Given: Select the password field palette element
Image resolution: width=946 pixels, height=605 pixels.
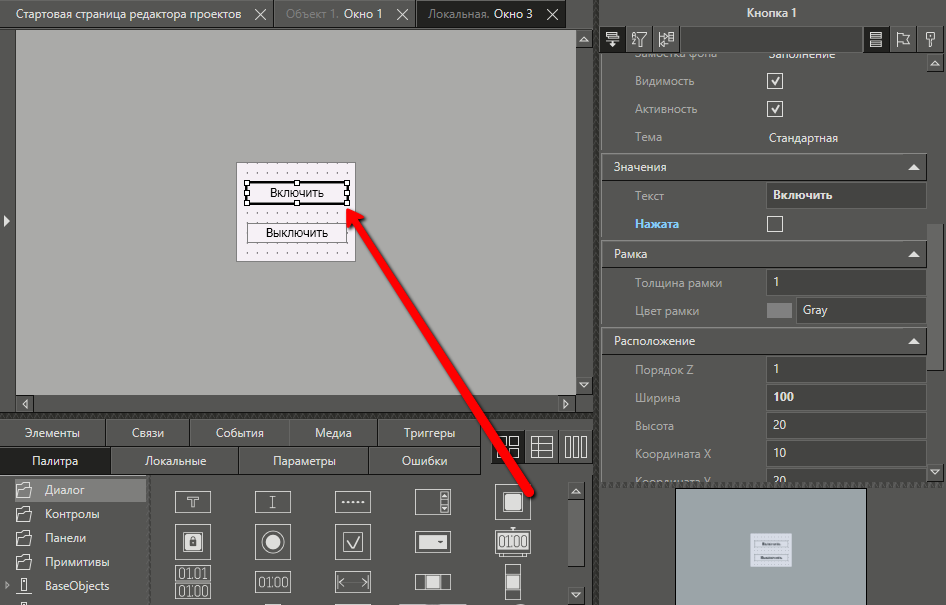Looking at the screenshot, I should [x=192, y=542].
